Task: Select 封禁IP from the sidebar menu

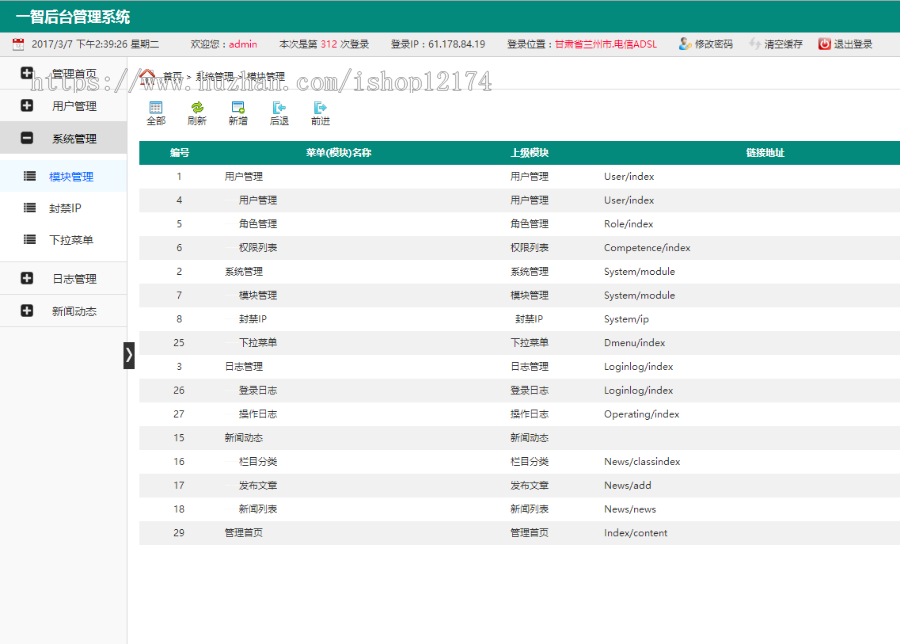Action: pos(64,207)
